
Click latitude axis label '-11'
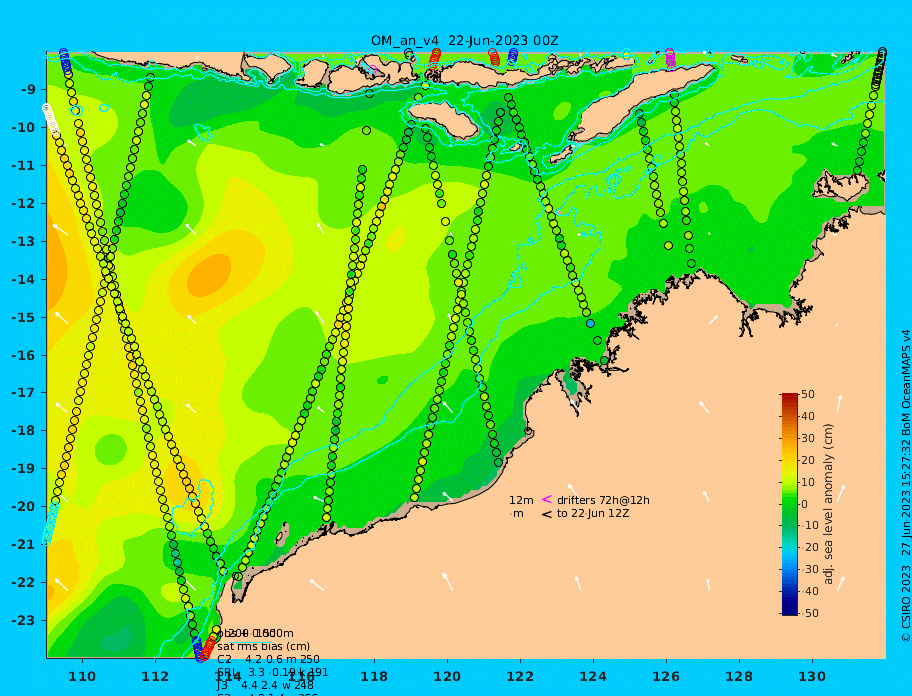click(x=23, y=166)
